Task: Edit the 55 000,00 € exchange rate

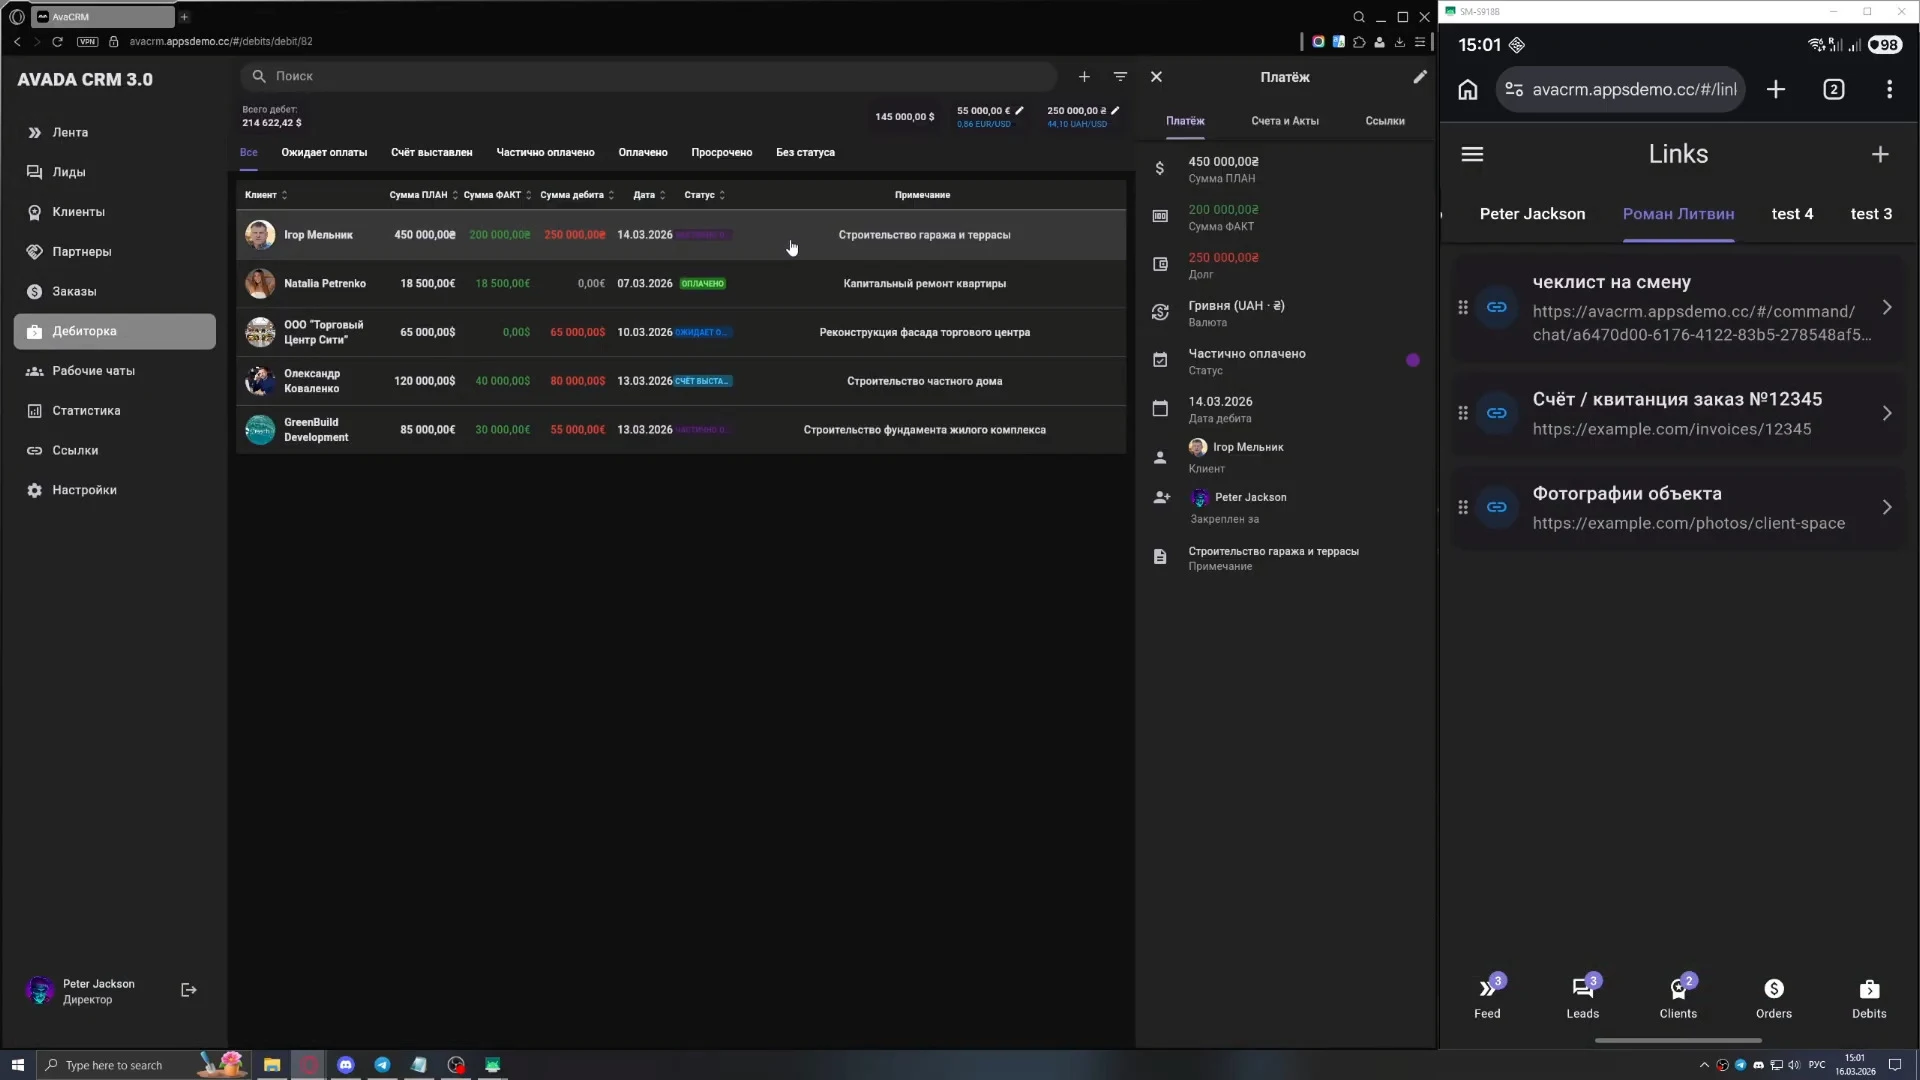Action: [x=1019, y=111]
